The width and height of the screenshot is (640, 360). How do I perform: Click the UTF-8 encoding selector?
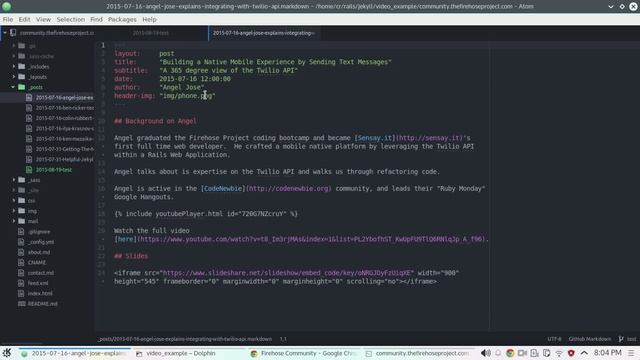[x=554, y=339]
